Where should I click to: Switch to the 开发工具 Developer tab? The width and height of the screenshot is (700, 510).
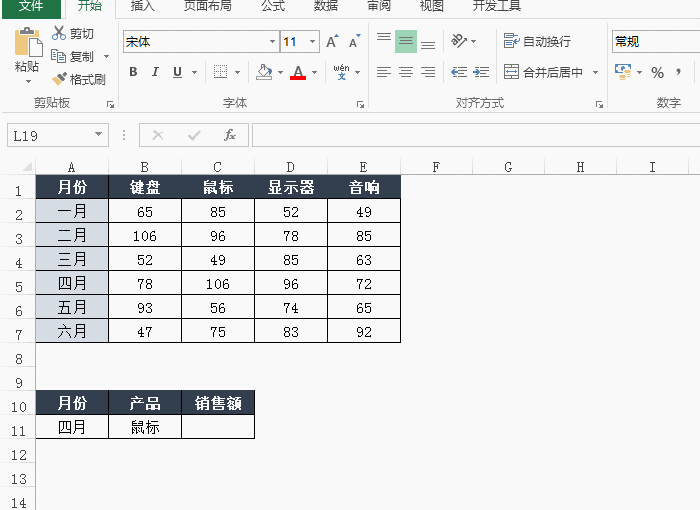(496, 6)
